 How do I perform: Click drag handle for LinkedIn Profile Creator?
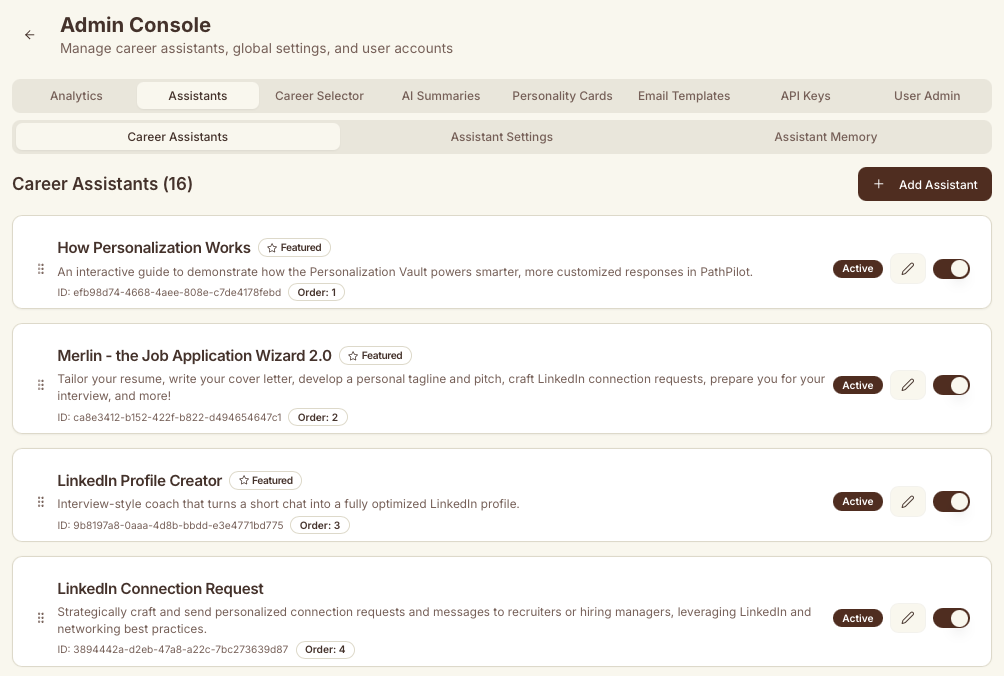click(41, 502)
